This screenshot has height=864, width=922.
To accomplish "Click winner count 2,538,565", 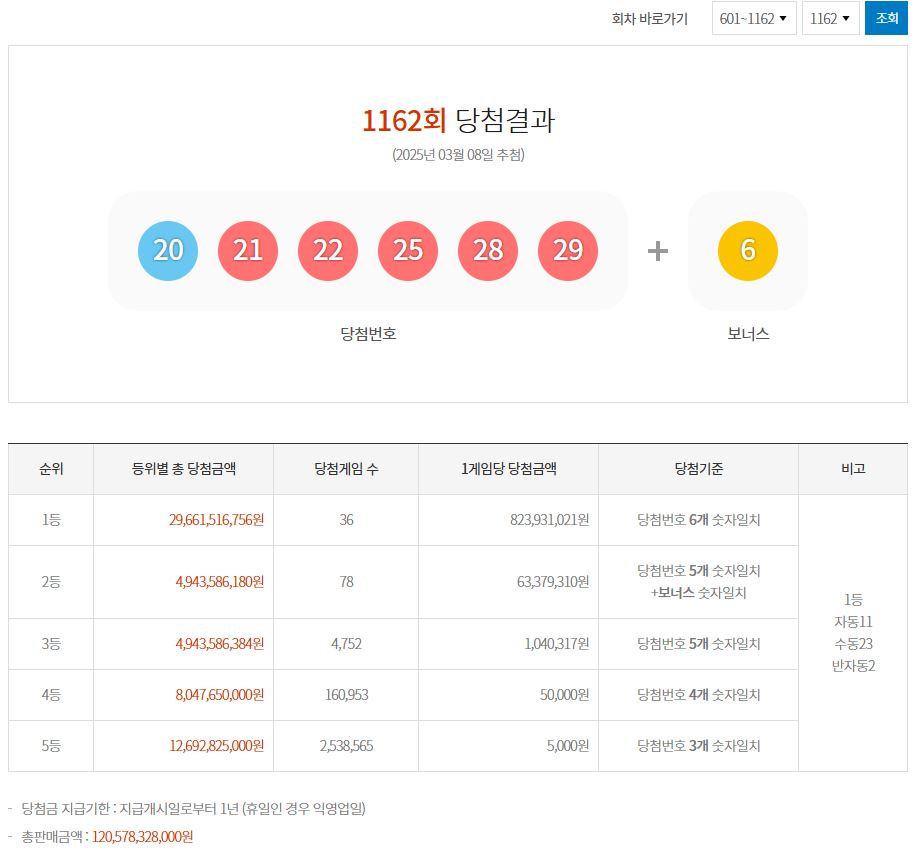I will (x=346, y=746).
